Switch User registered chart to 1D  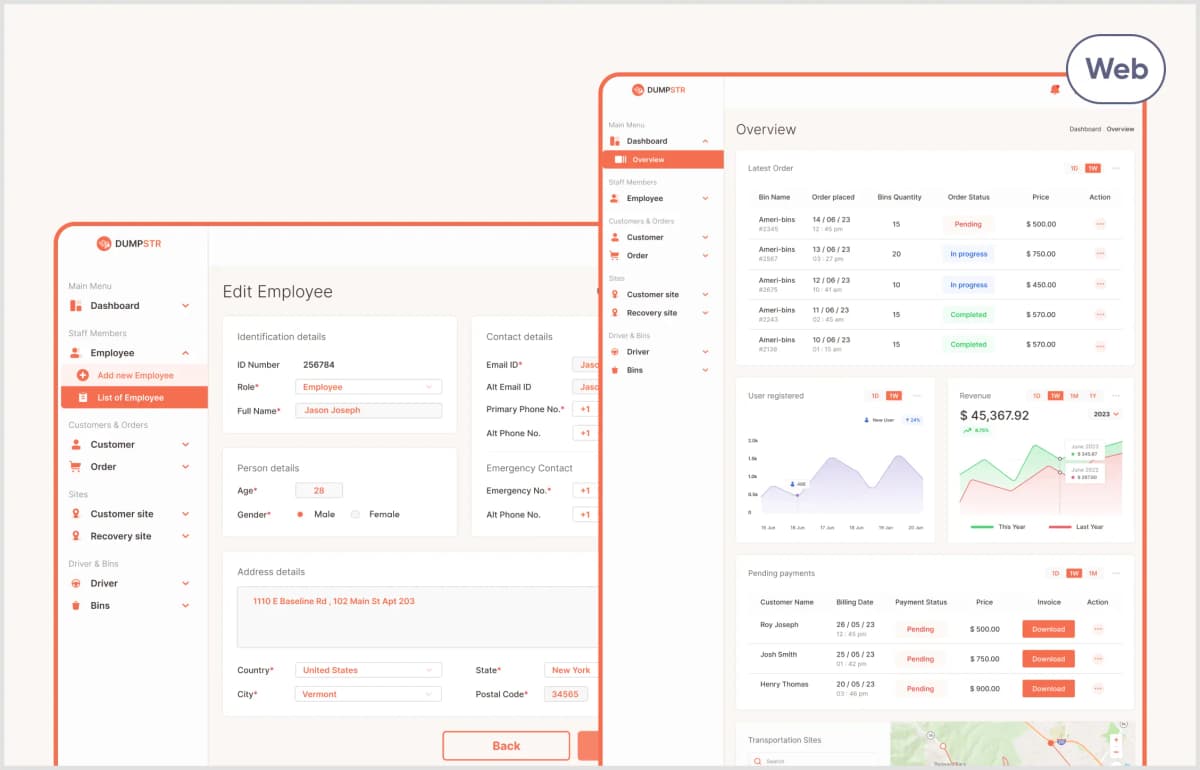click(x=876, y=396)
